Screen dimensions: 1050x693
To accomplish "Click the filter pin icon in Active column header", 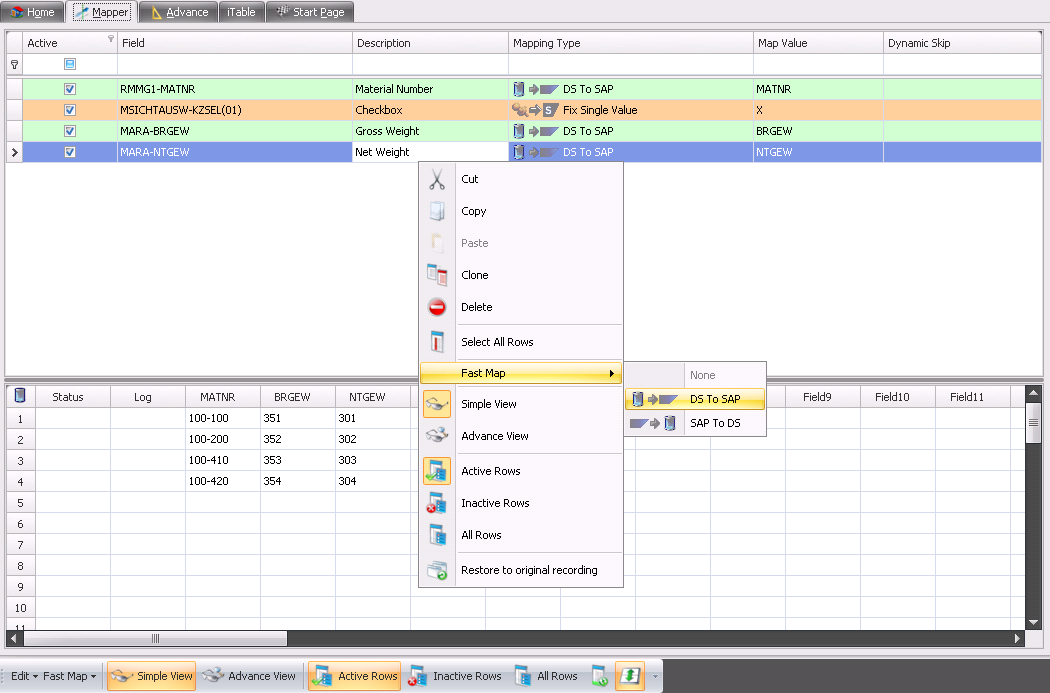I will tap(110, 39).
